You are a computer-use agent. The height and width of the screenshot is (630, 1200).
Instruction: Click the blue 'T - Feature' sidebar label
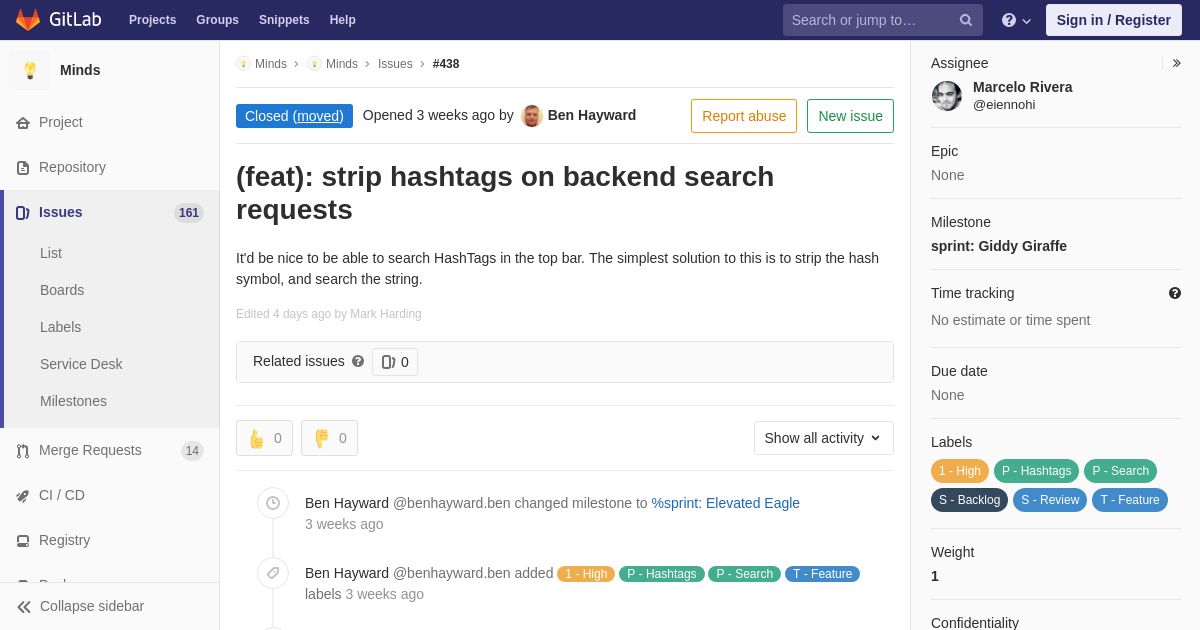[1130, 500]
